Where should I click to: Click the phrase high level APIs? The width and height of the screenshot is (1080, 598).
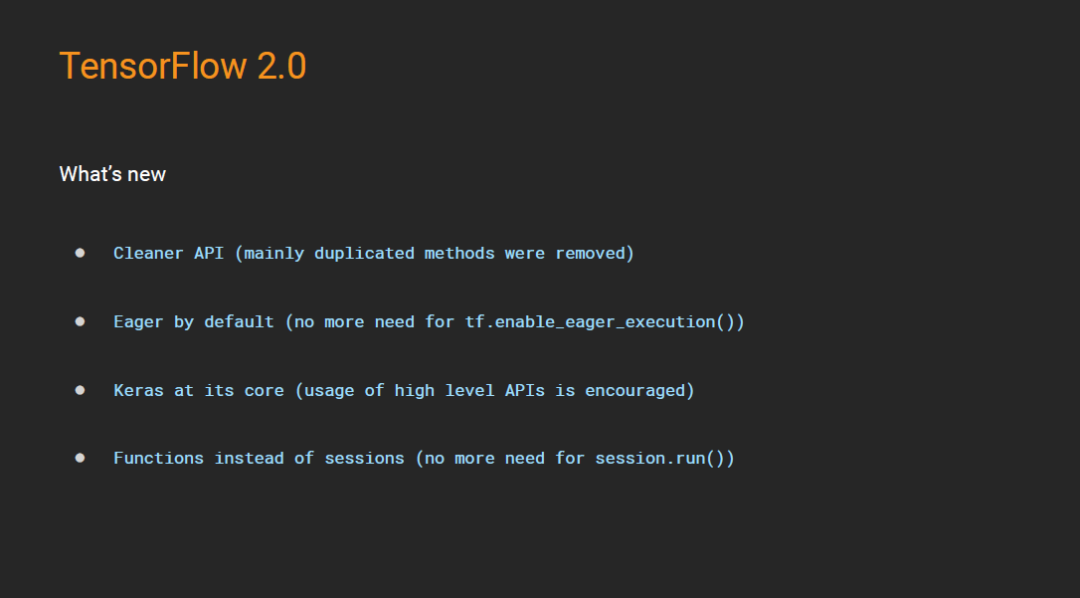tap(470, 390)
